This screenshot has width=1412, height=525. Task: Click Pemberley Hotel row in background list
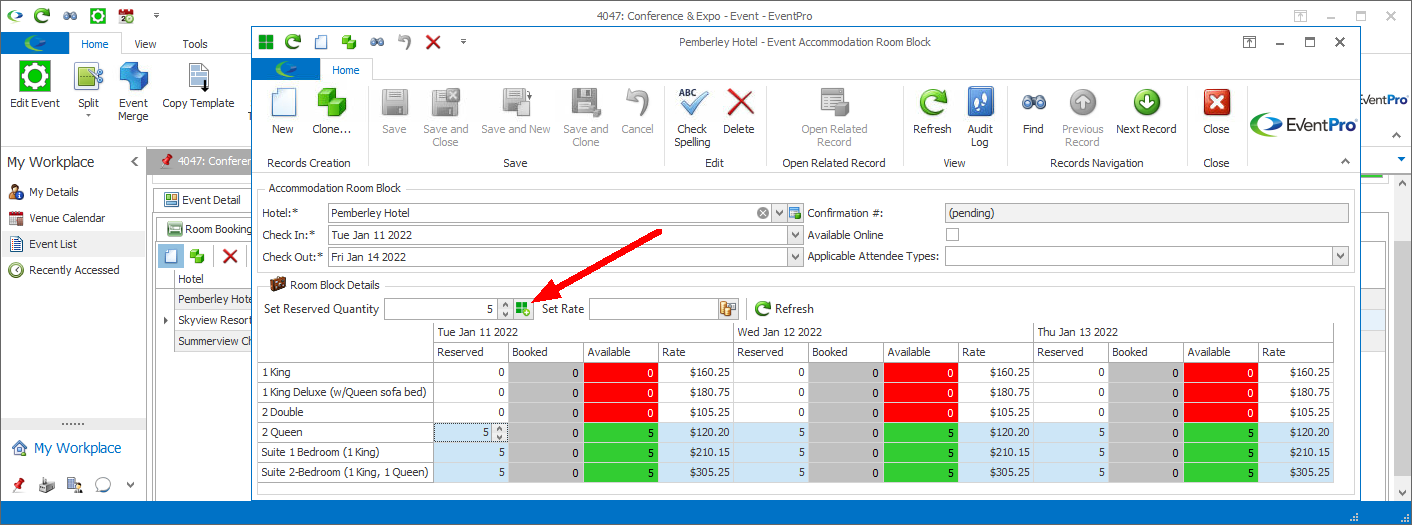tap(215, 299)
